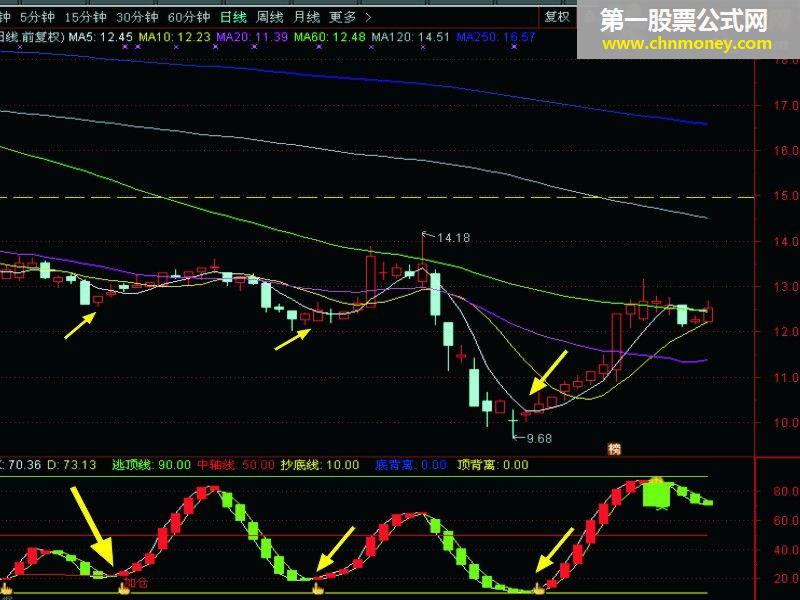Click the 15.0 price axis value
The image size is (800, 600).
[x=786, y=195]
